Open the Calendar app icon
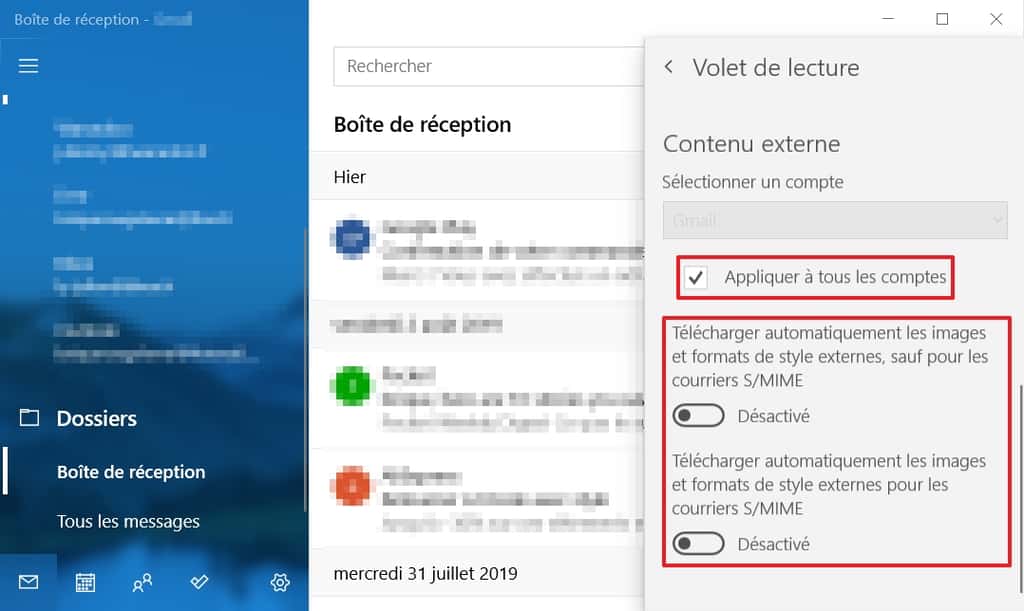The image size is (1024, 611). pyautogui.click(x=85, y=582)
